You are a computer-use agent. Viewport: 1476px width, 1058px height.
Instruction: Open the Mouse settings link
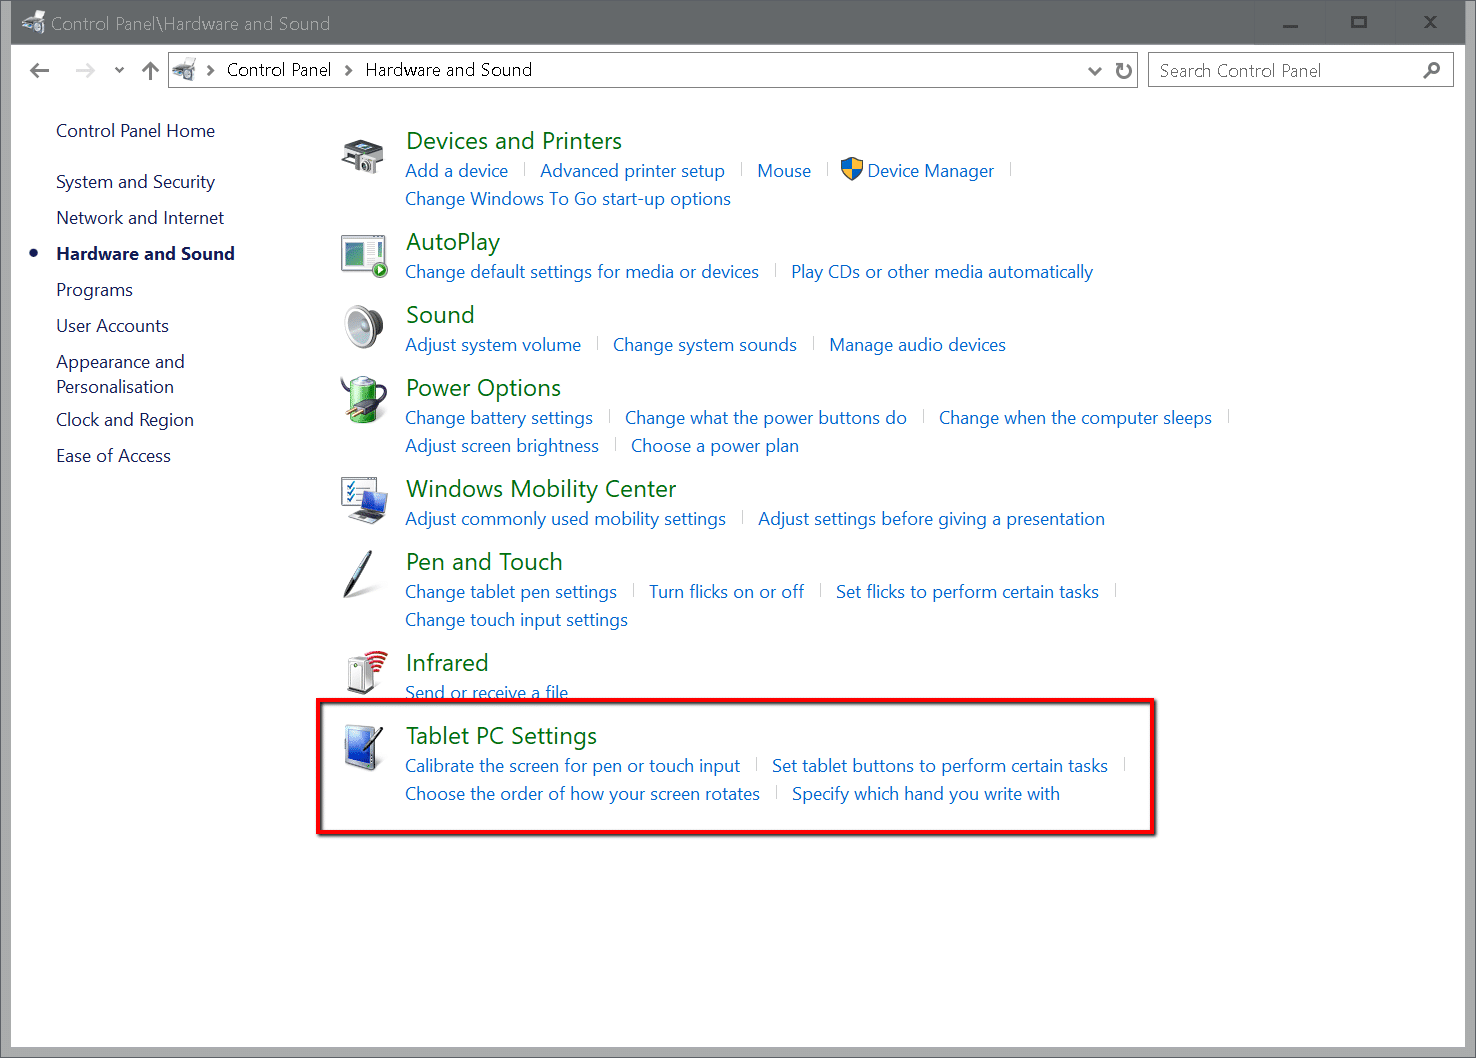784,171
